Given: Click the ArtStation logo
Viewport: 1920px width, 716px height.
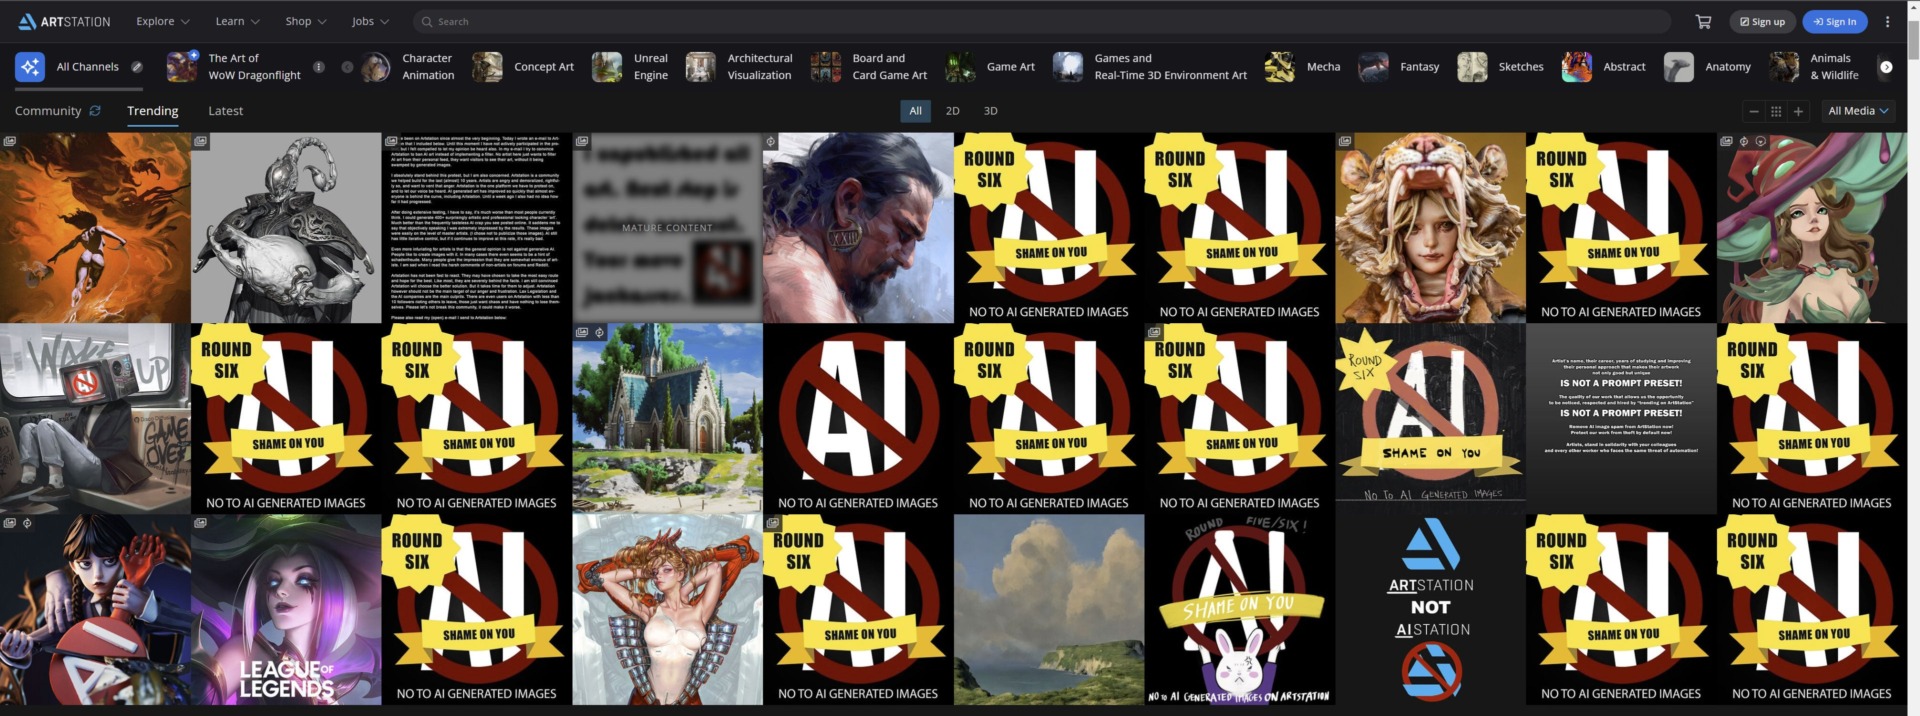Looking at the screenshot, I should pos(65,21).
